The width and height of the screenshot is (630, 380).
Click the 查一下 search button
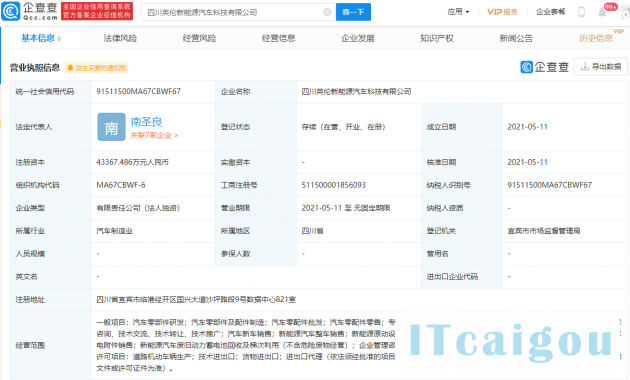[x=353, y=12]
